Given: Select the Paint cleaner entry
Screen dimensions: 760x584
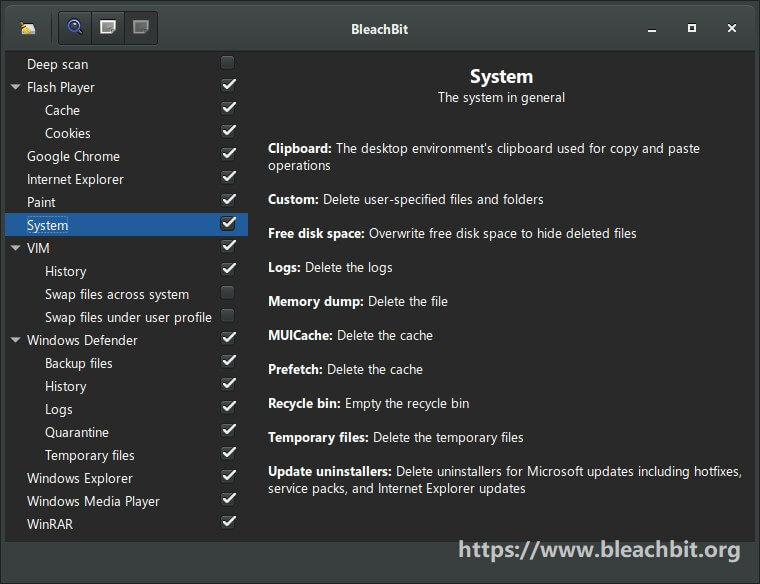Looking at the screenshot, I should point(41,203).
